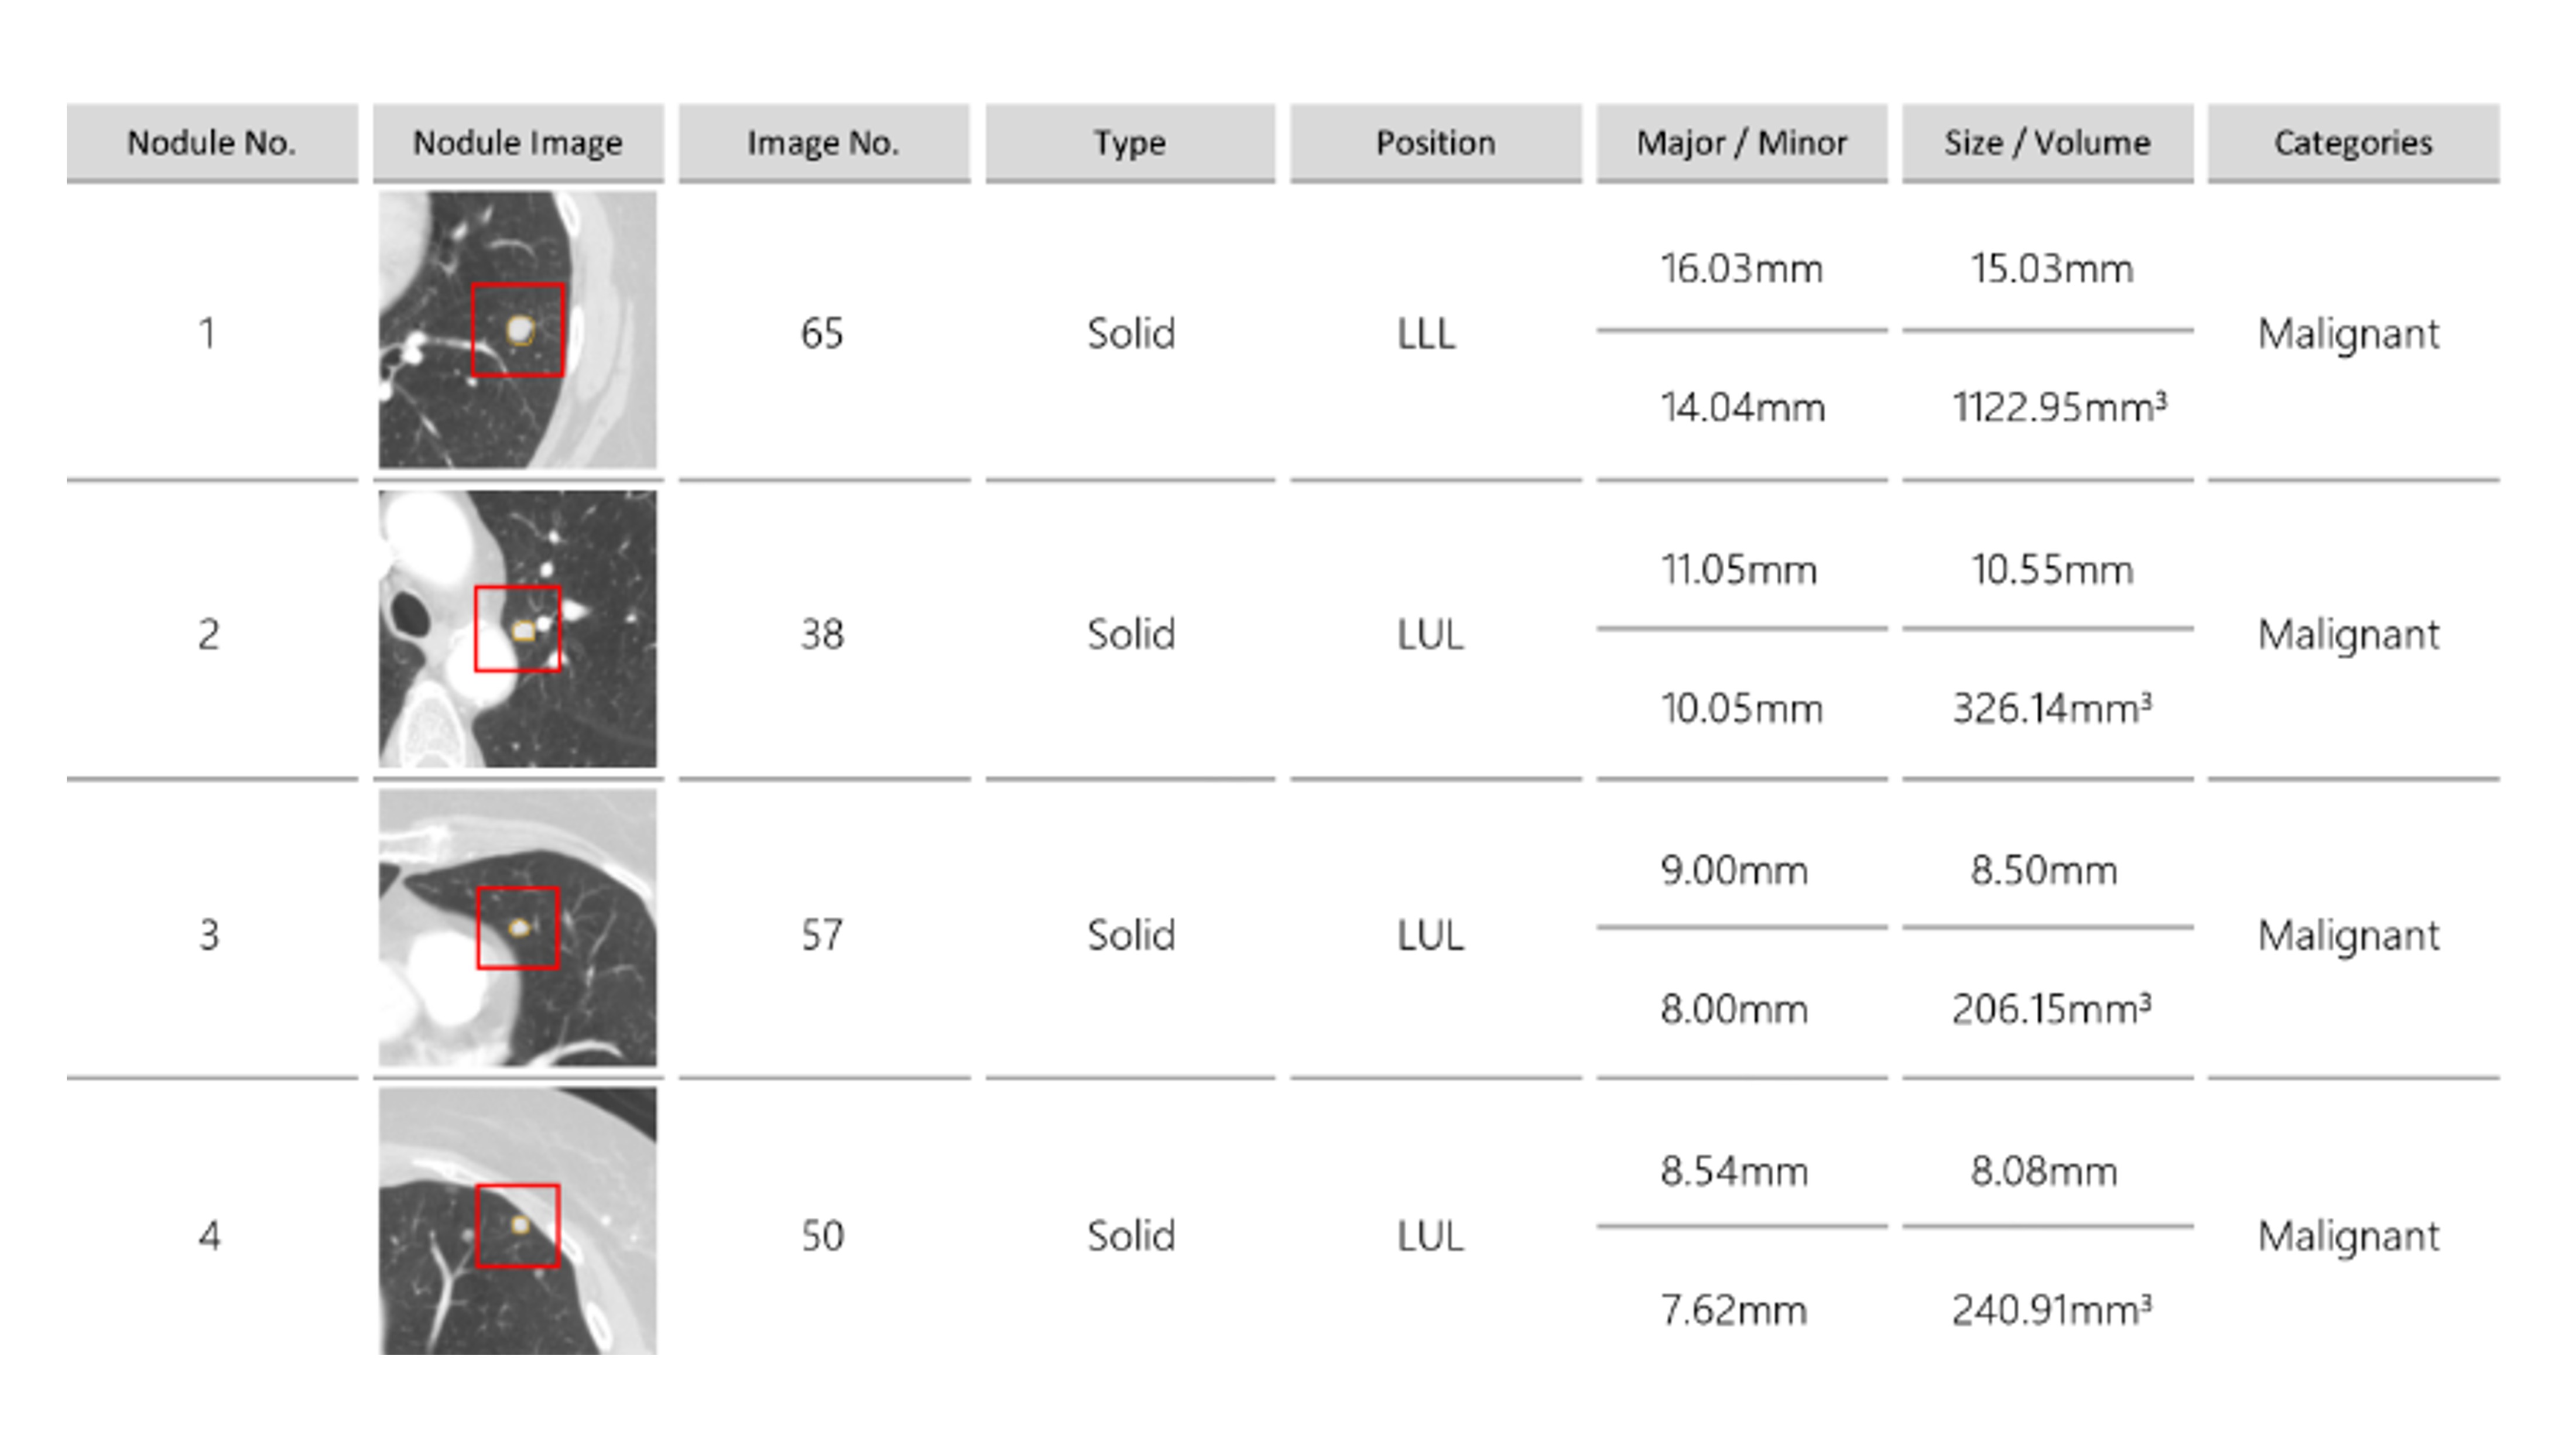
Task: Click the Nodule No. column header
Action: (x=212, y=143)
